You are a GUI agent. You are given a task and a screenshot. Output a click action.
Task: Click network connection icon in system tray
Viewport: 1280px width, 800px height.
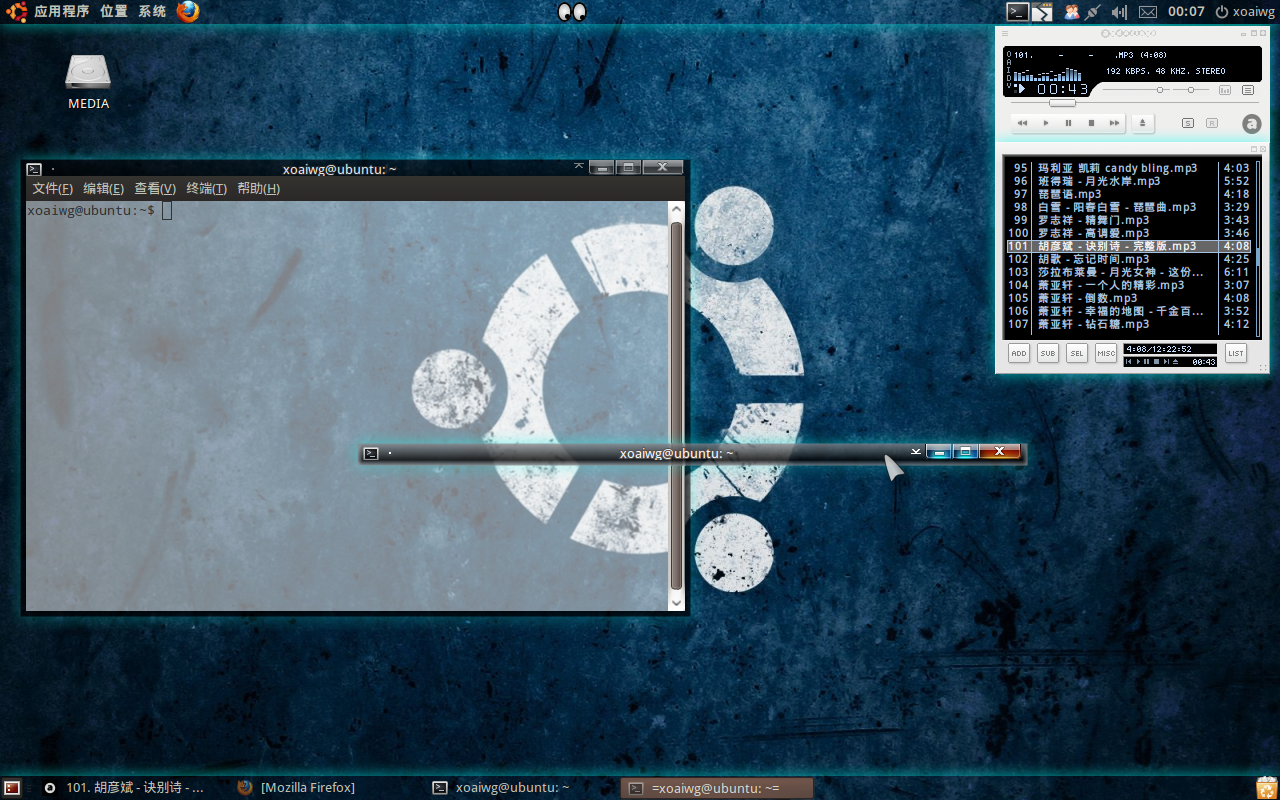[1094, 12]
